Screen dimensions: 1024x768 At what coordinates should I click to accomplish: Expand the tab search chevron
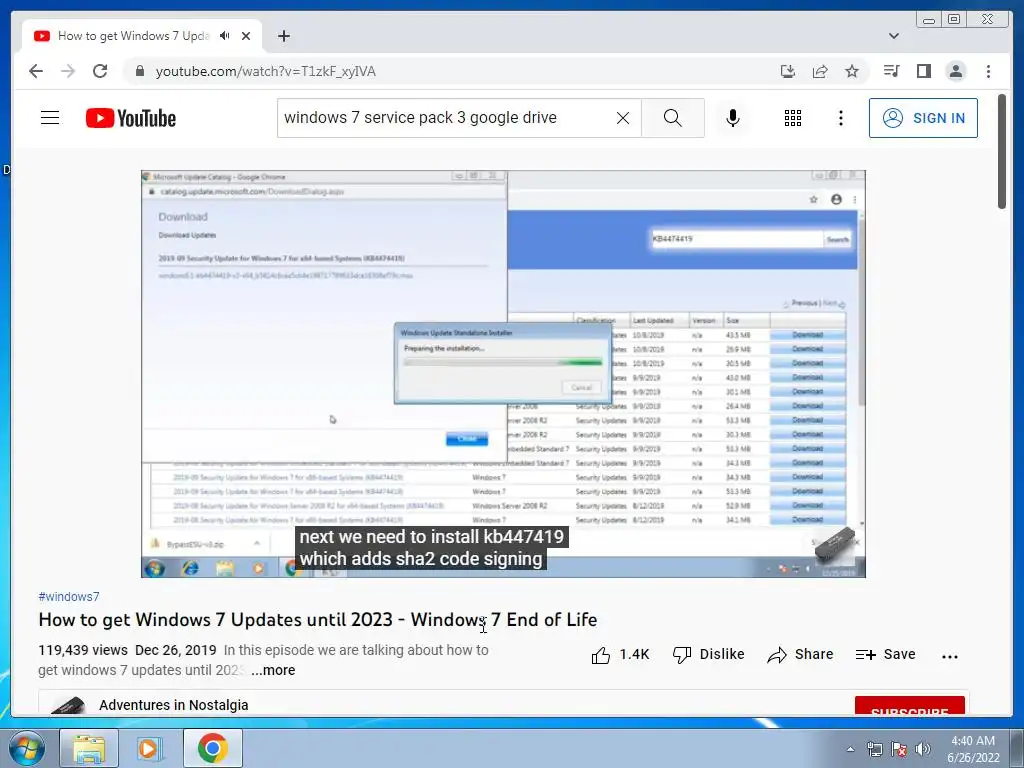point(893,36)
